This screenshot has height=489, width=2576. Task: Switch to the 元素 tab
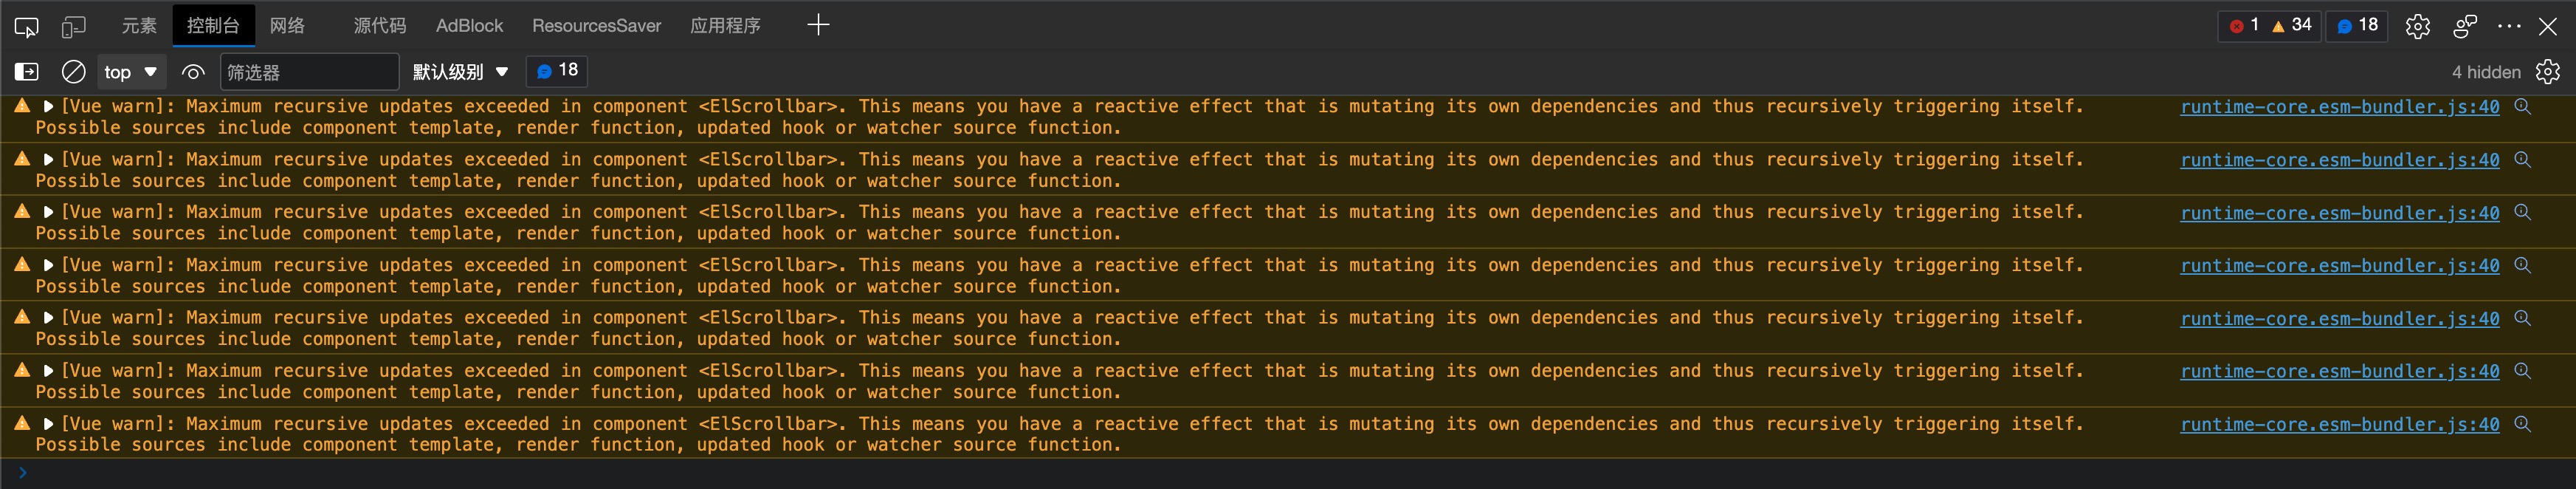(x=139, y=26)
